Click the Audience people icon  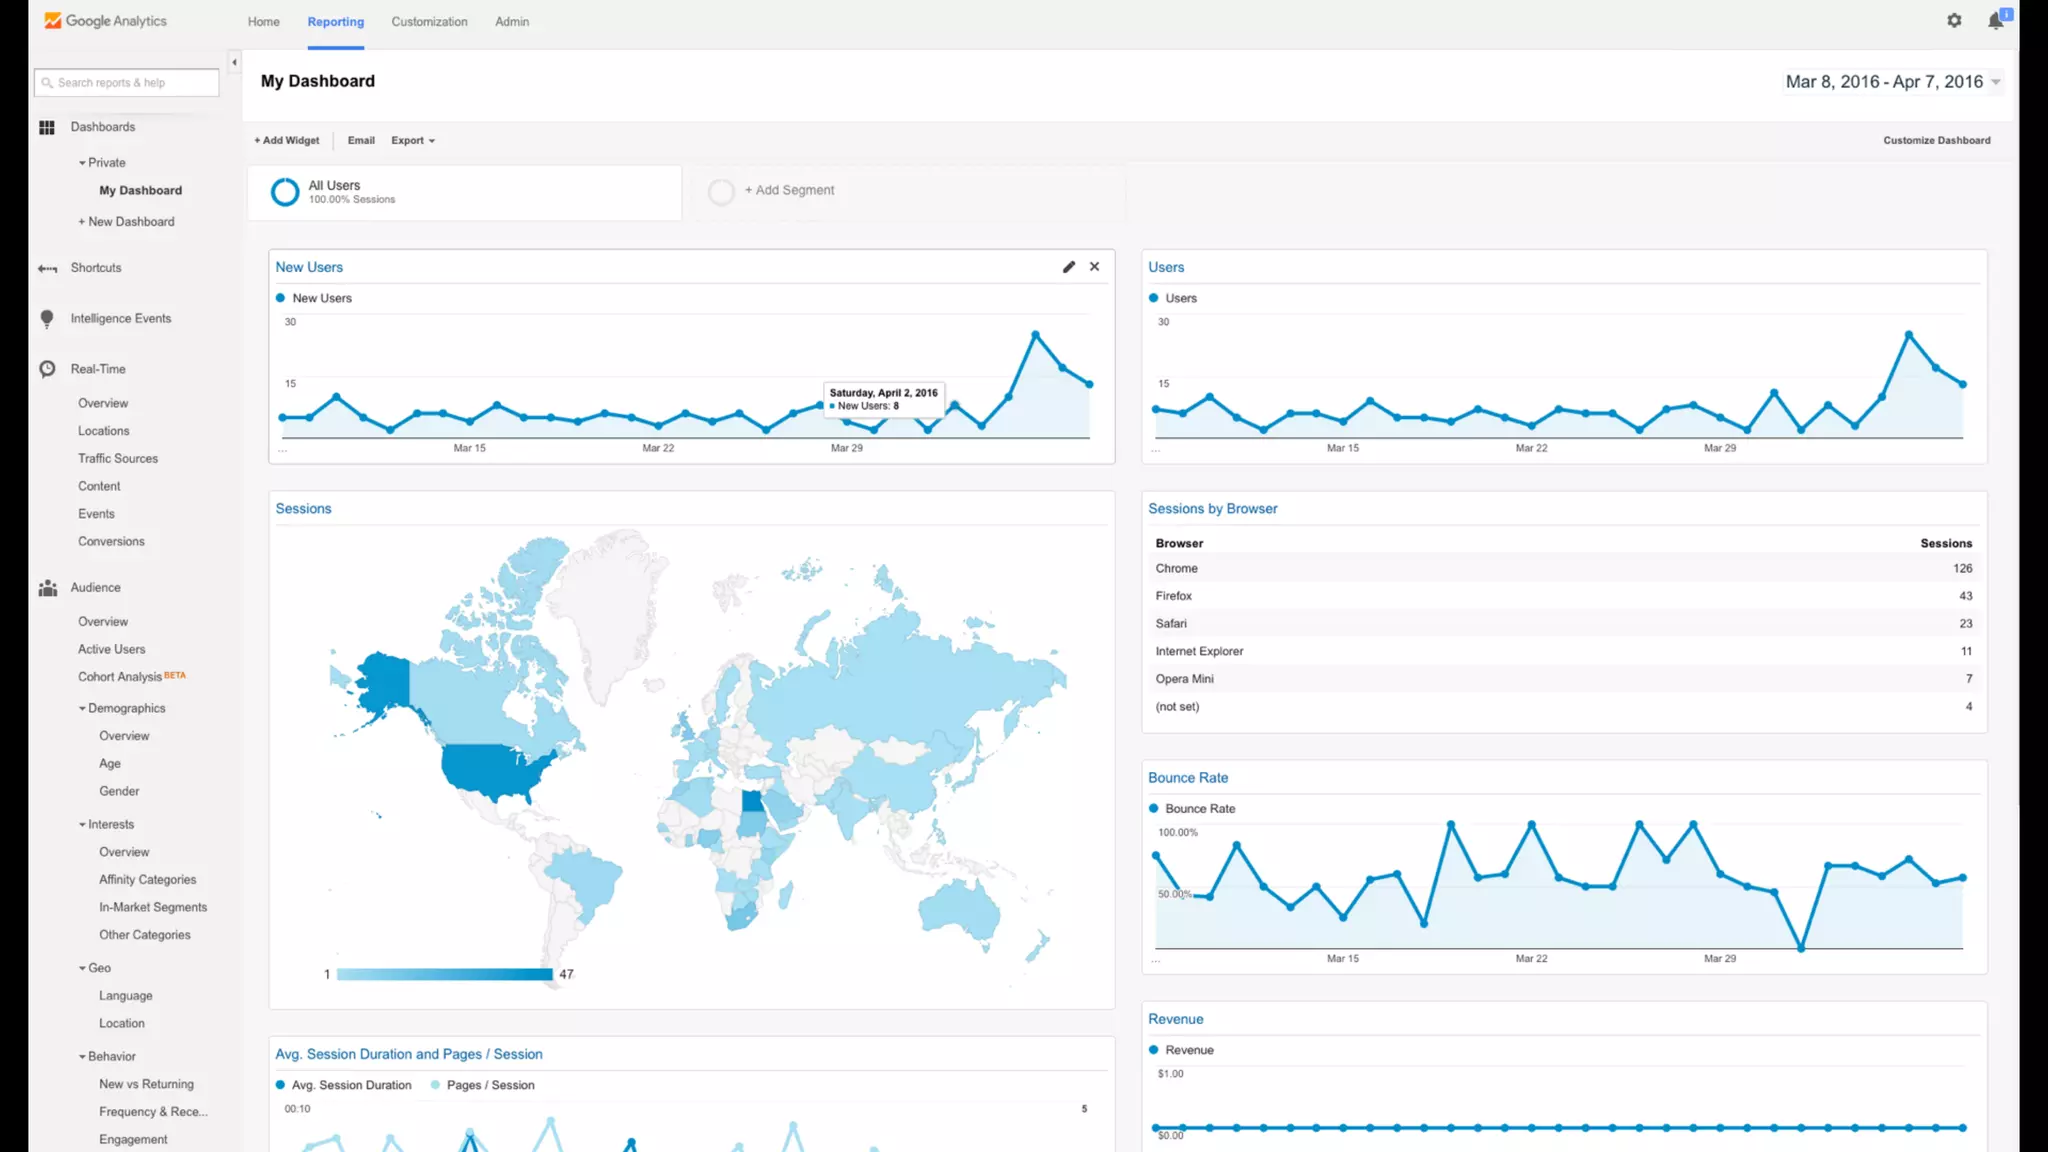coord(47,588)
